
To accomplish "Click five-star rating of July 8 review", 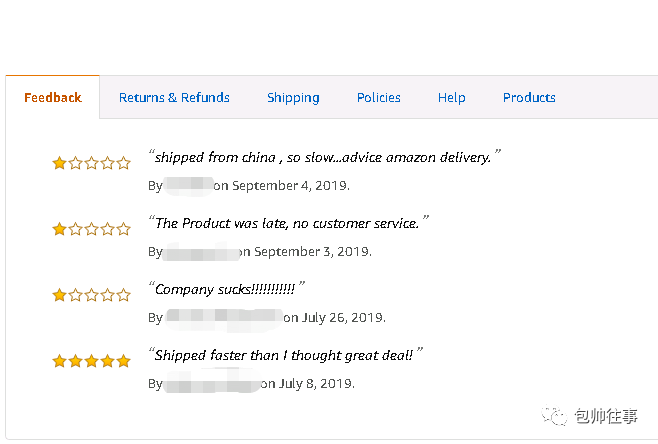I will tap(91, 360).
